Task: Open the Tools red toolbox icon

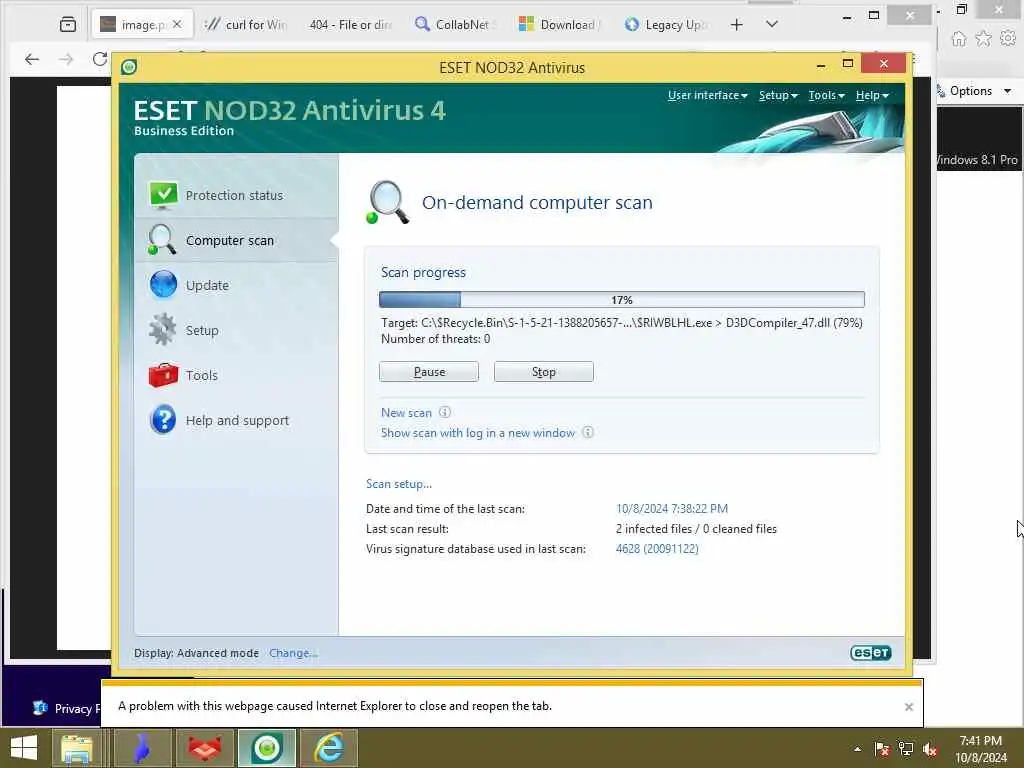Action: click(x=163, y=375)
